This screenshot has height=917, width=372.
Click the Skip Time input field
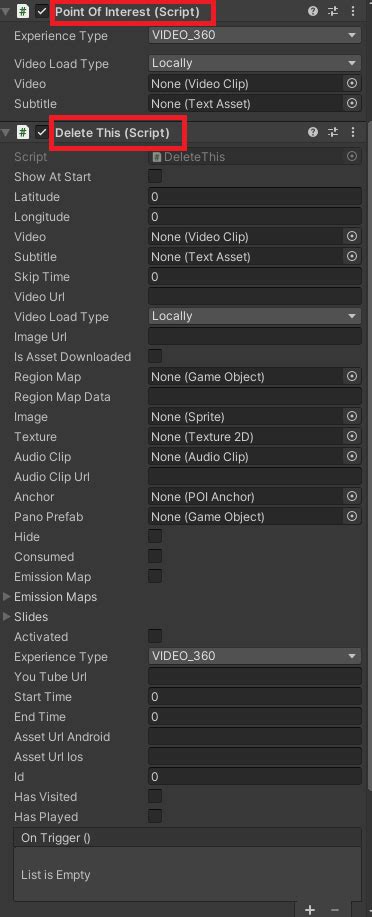coord(255,277)
